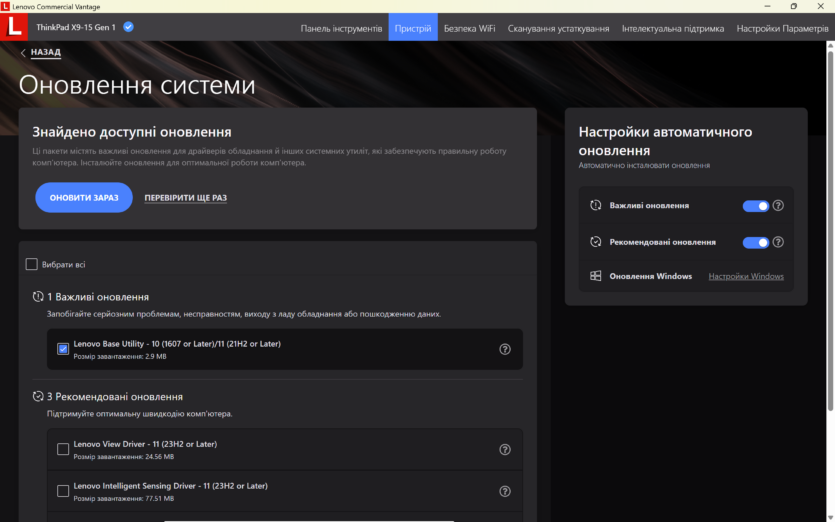Click the ОНОВИТИ ЗАРАЗ button
Image resolution: width=835 pixels, height=522 pixels.
(x=84, y=198)
